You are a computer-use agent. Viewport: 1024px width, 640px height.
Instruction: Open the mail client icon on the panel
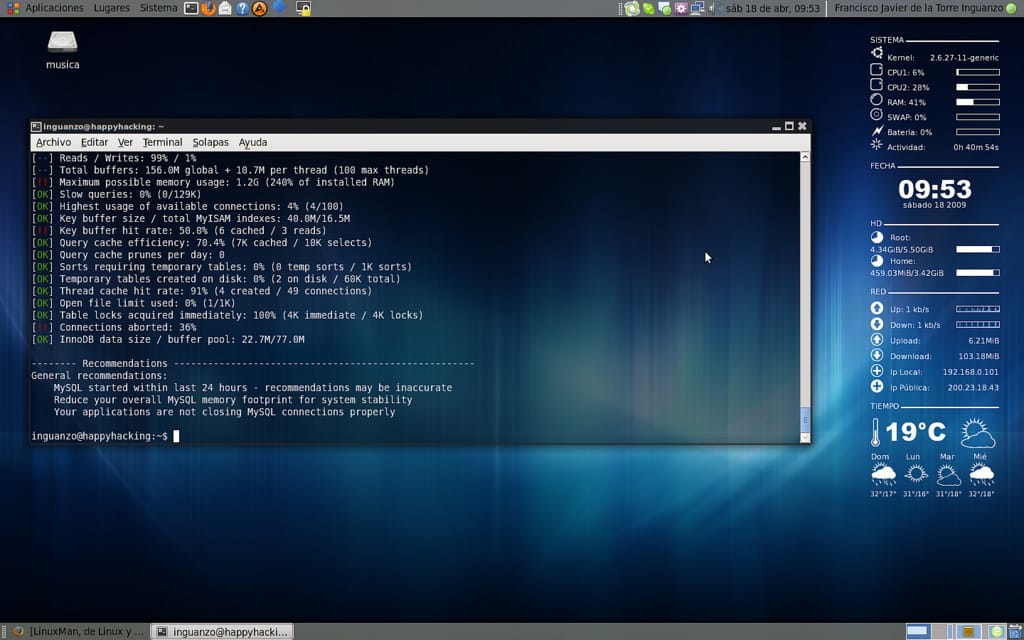[x=226, y=8]
